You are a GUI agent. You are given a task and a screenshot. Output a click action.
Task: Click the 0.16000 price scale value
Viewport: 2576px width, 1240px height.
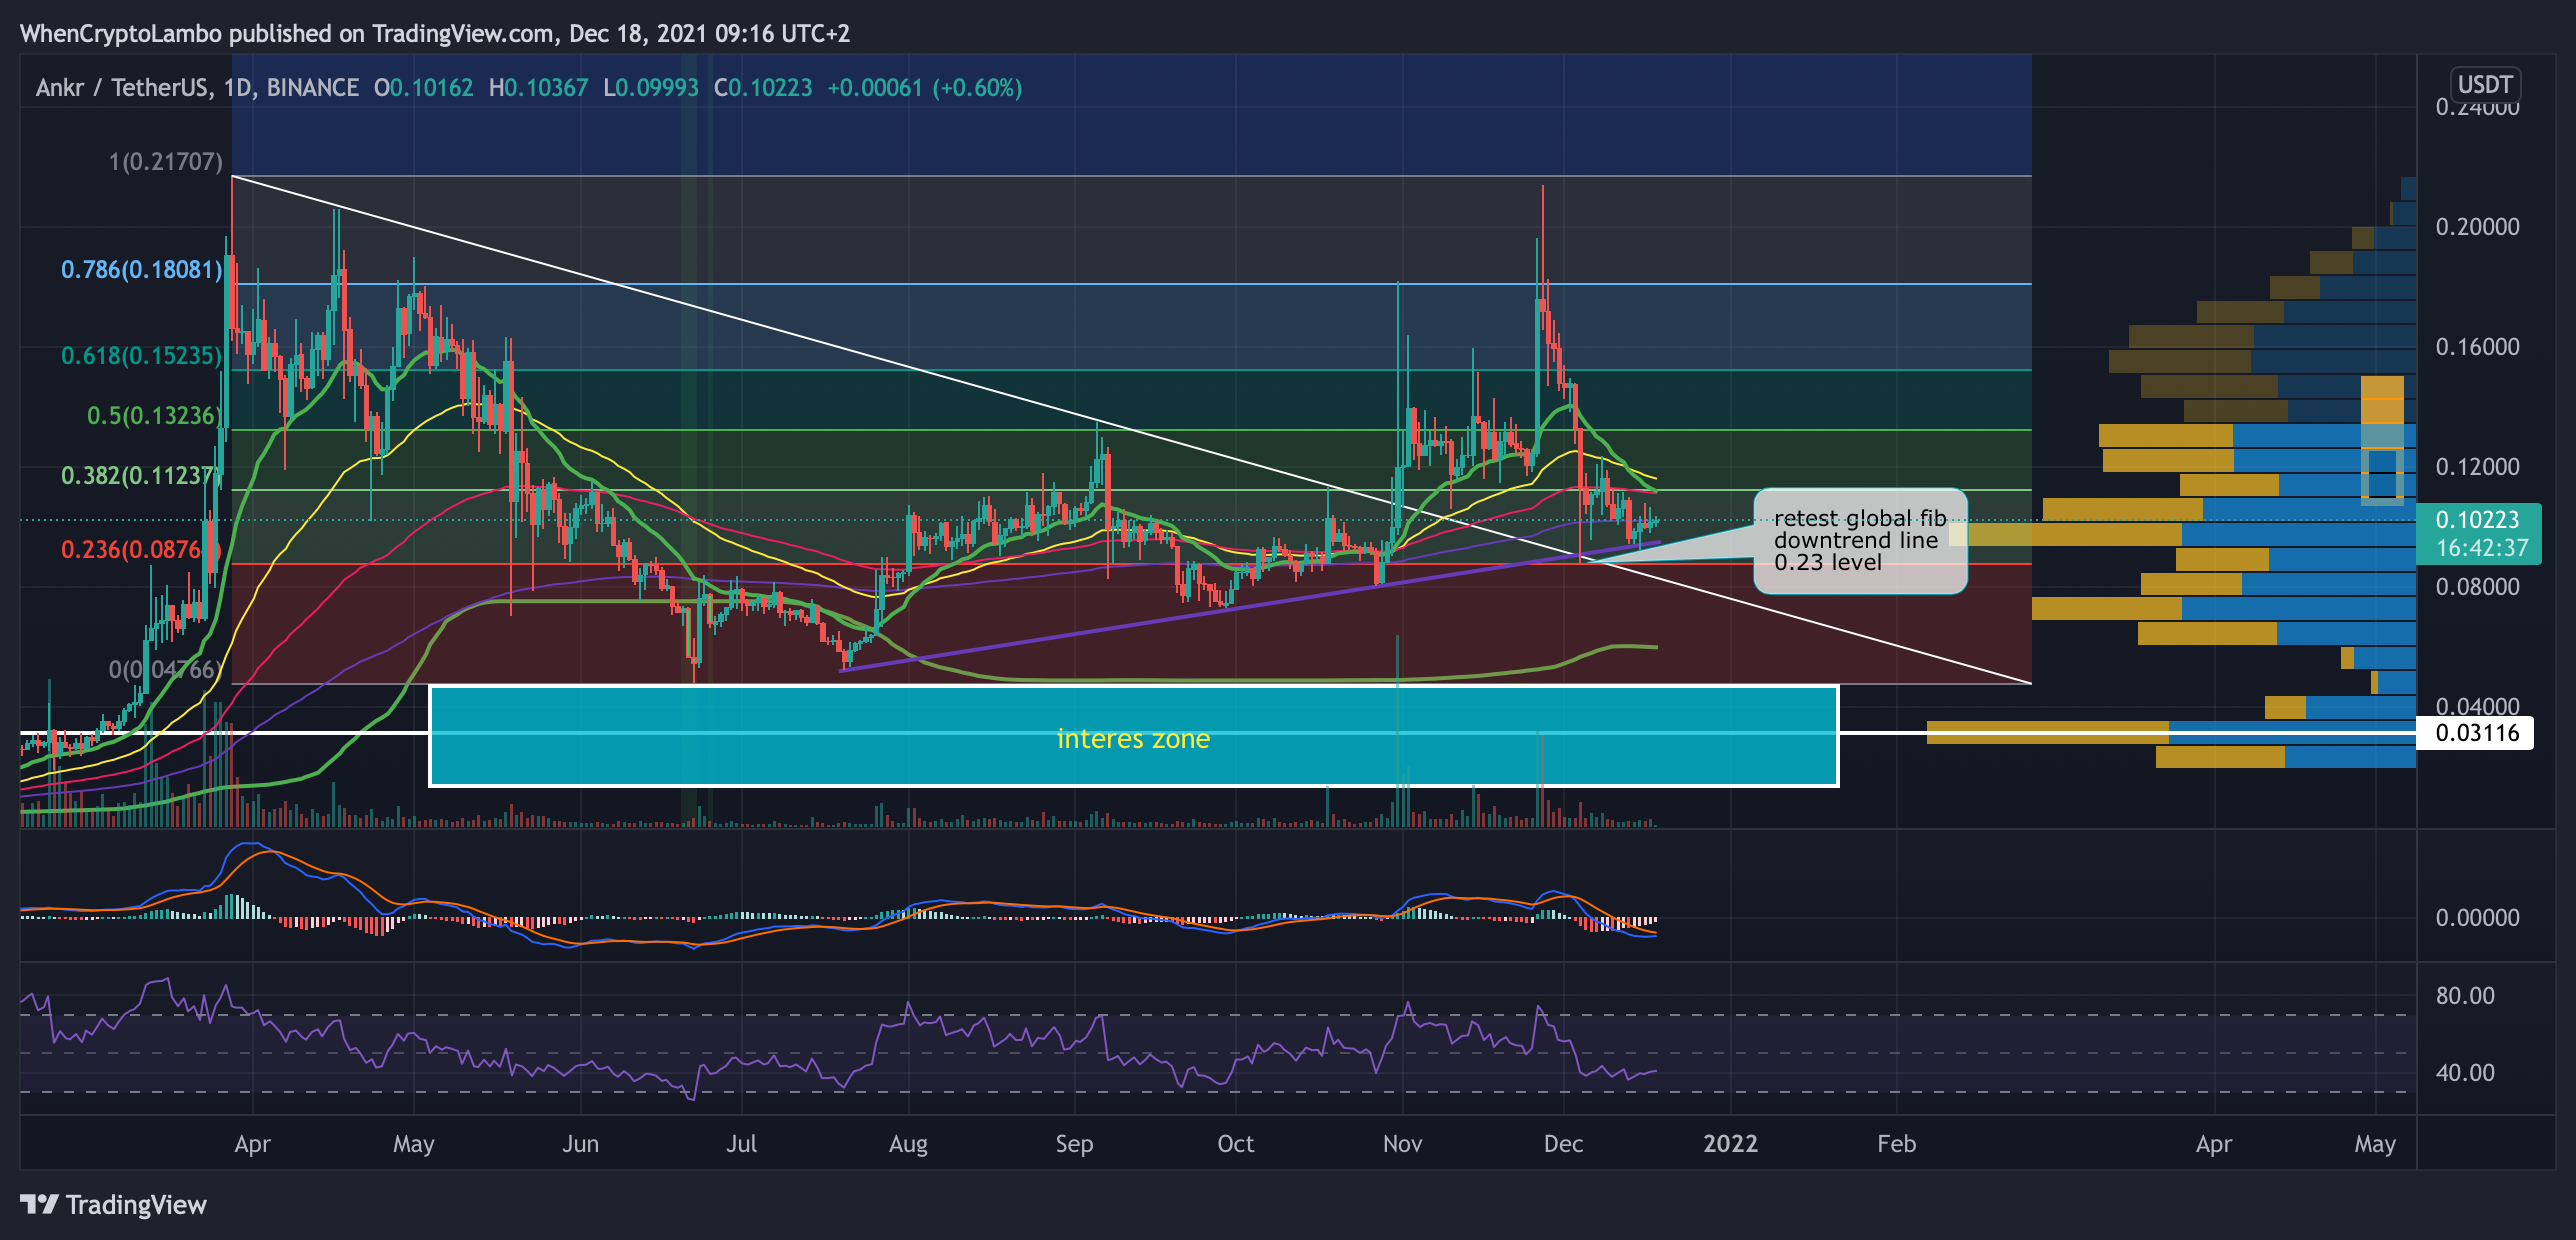click(x=2477, y=347)
